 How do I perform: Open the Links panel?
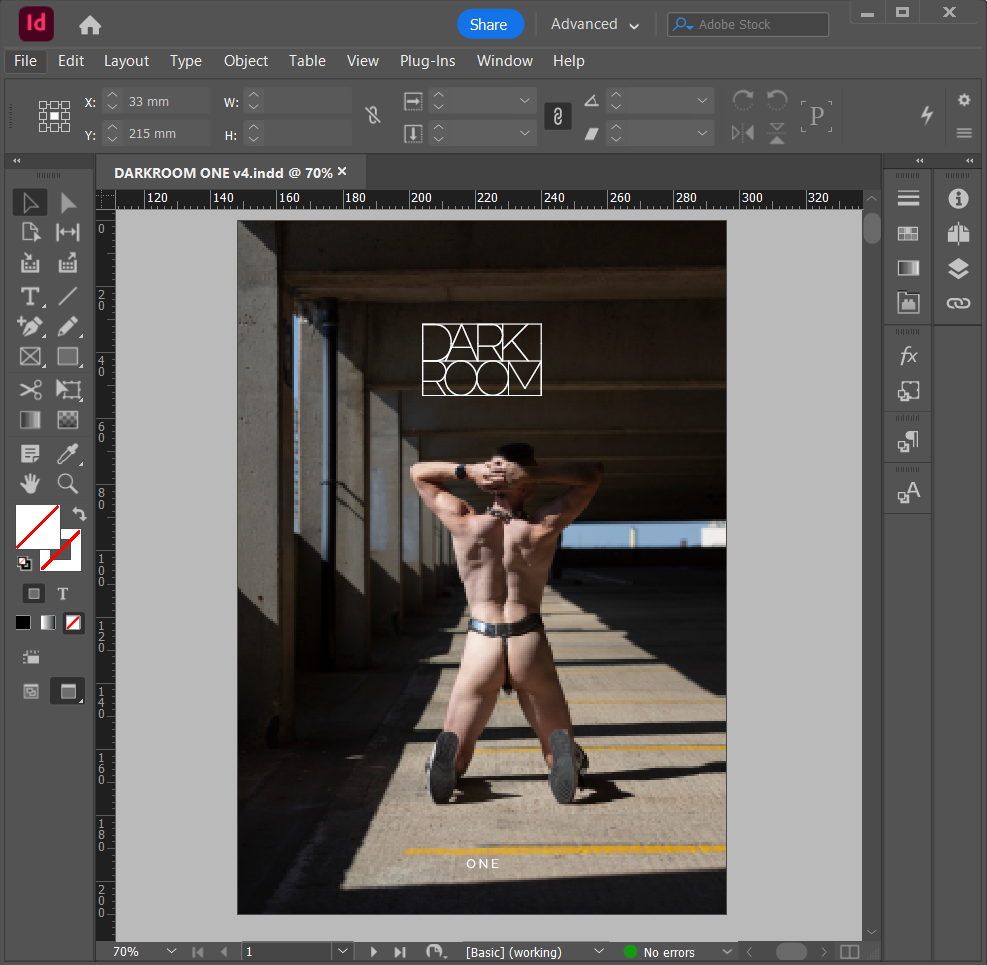pyautogui.click(x=958, y=303)
